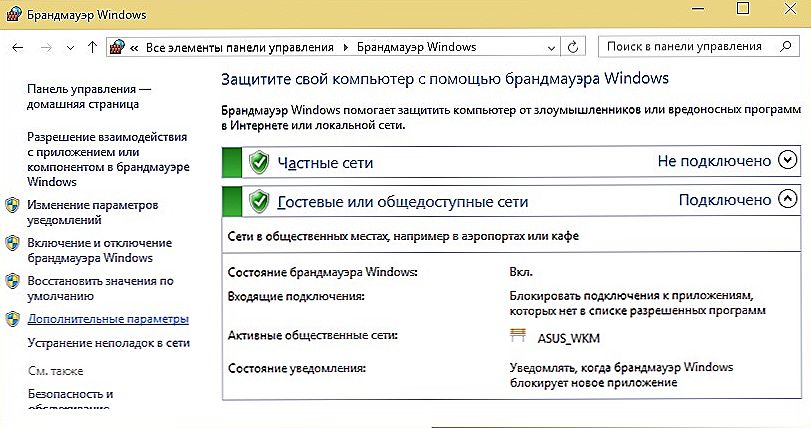Image resolution: width=811 pixels, height=428 pixels.
Task: Click 'Входящие подключения:' label
Action: (296, 297)
